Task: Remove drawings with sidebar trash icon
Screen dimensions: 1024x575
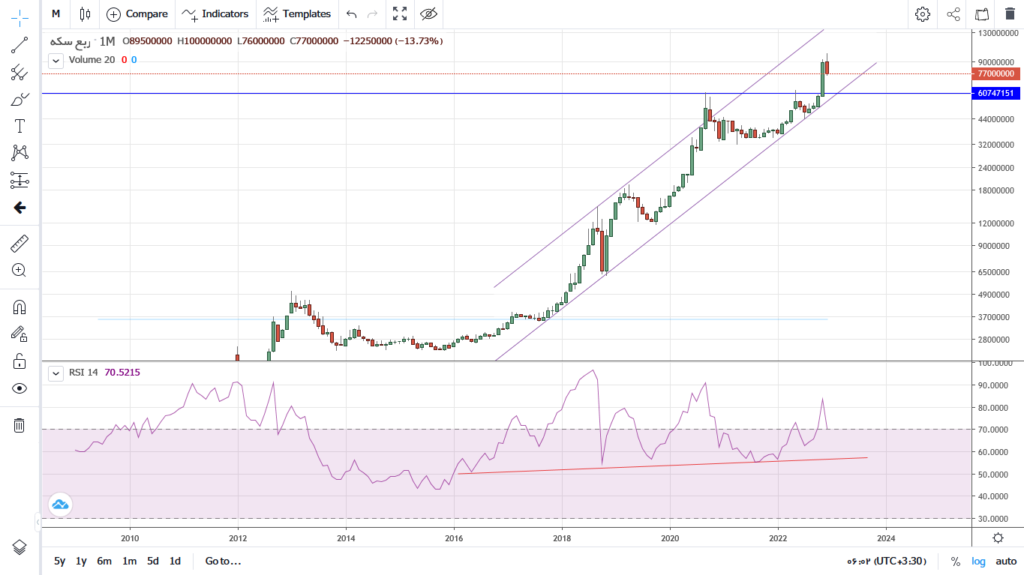Action: [20, 425]
